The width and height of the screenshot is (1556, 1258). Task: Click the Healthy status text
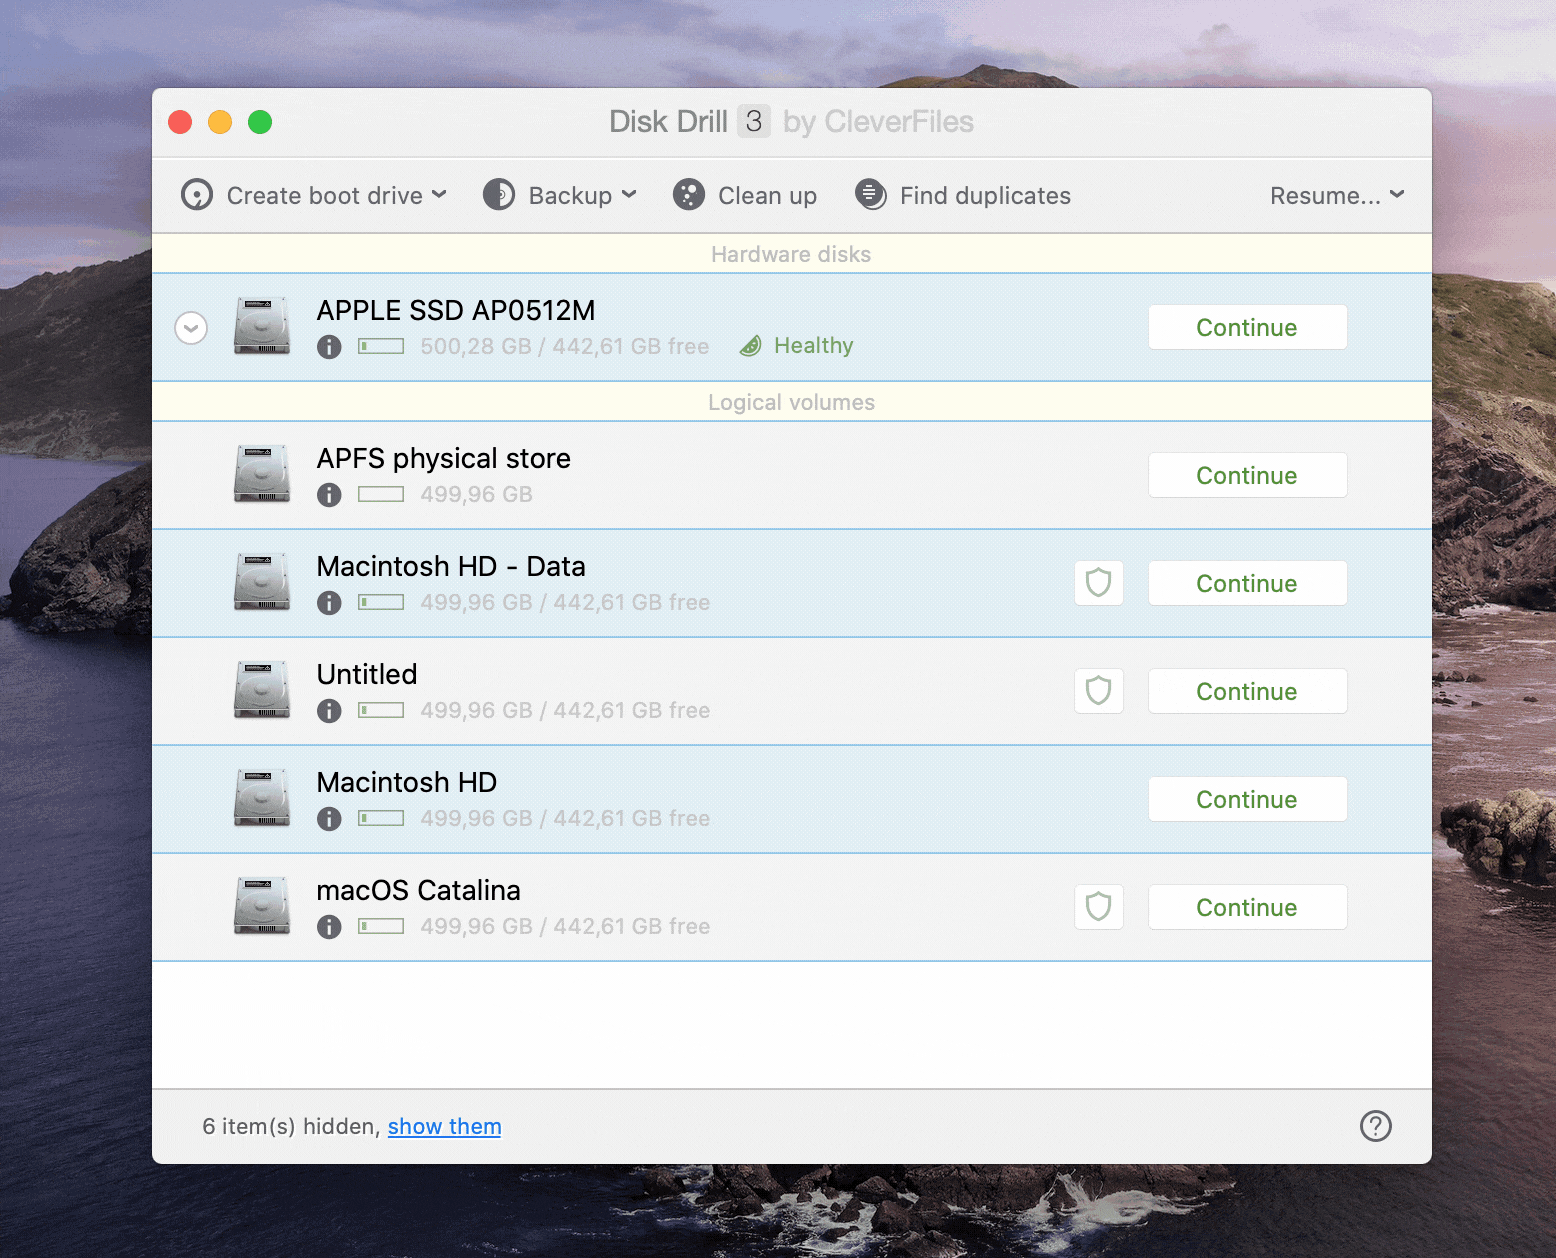pyautogui.click(x=813, y=346)
